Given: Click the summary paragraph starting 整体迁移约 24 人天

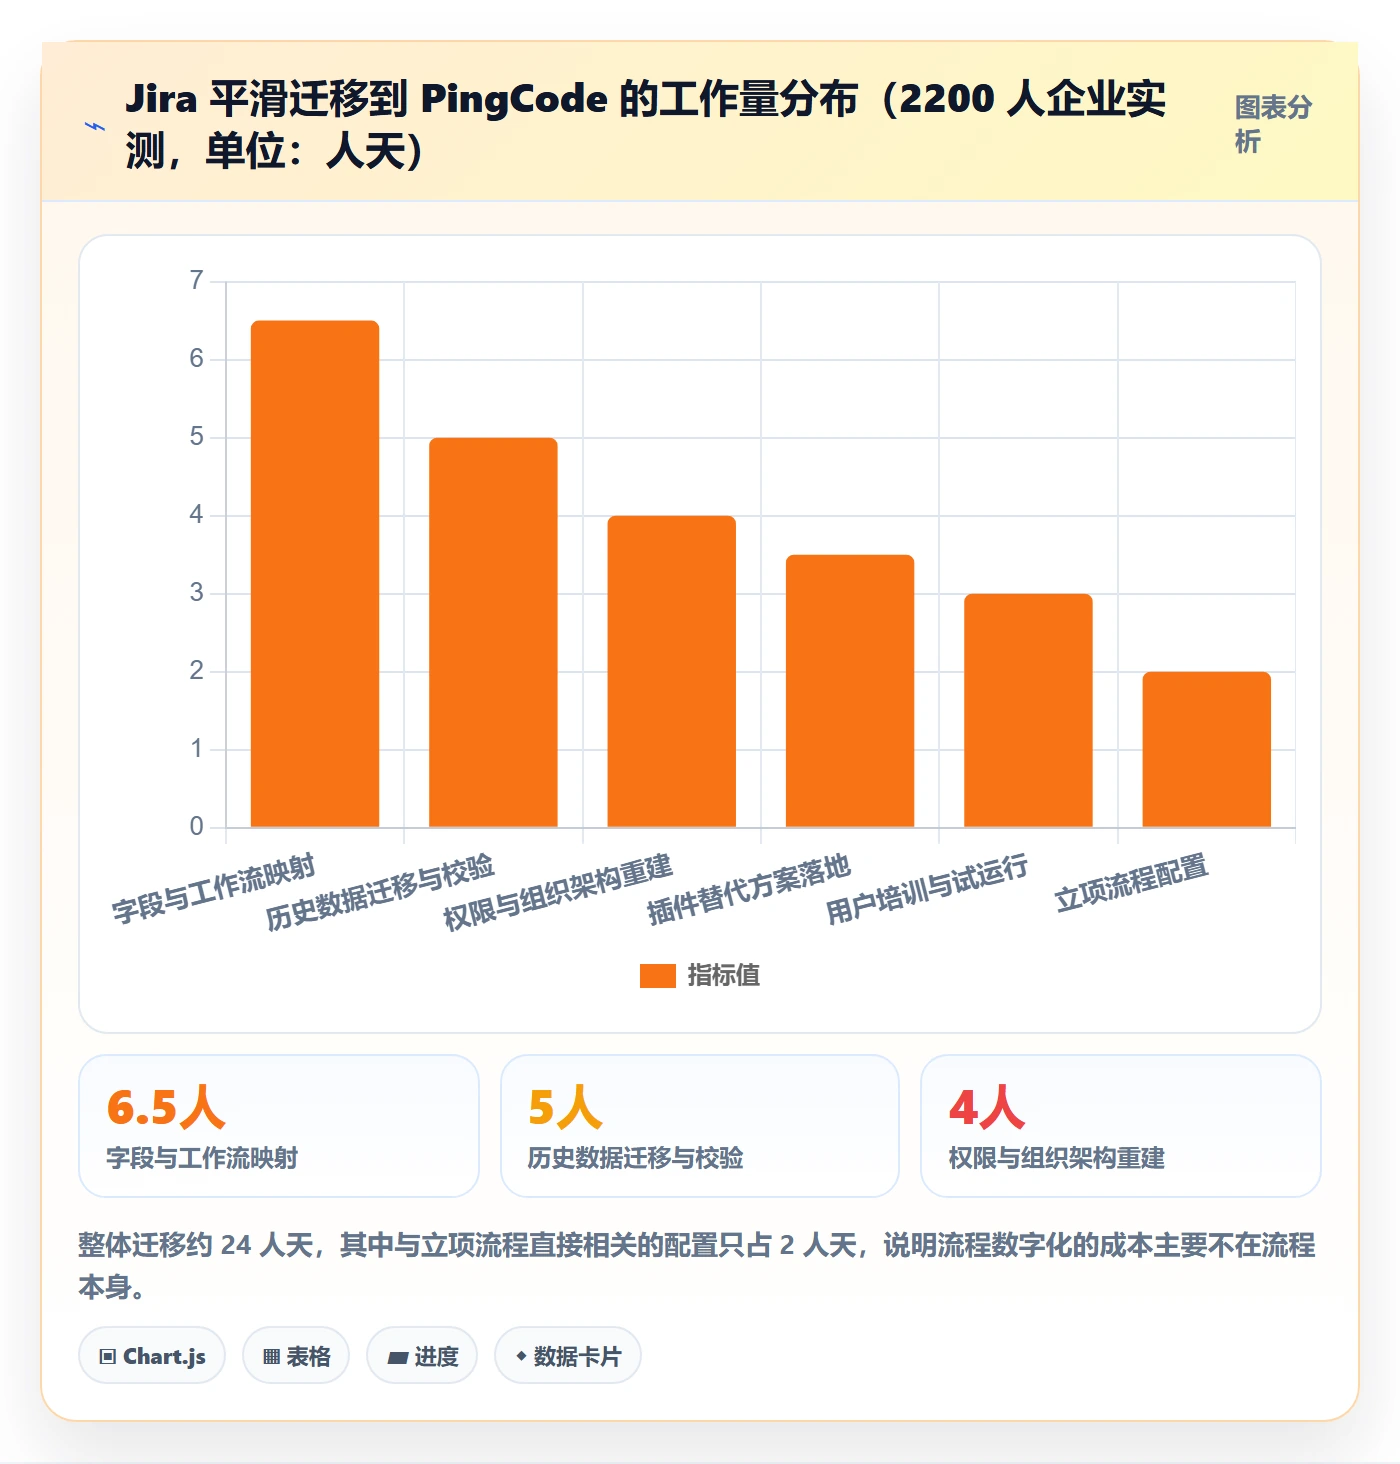Looking at the screenshot, I should pos(697,1266).
